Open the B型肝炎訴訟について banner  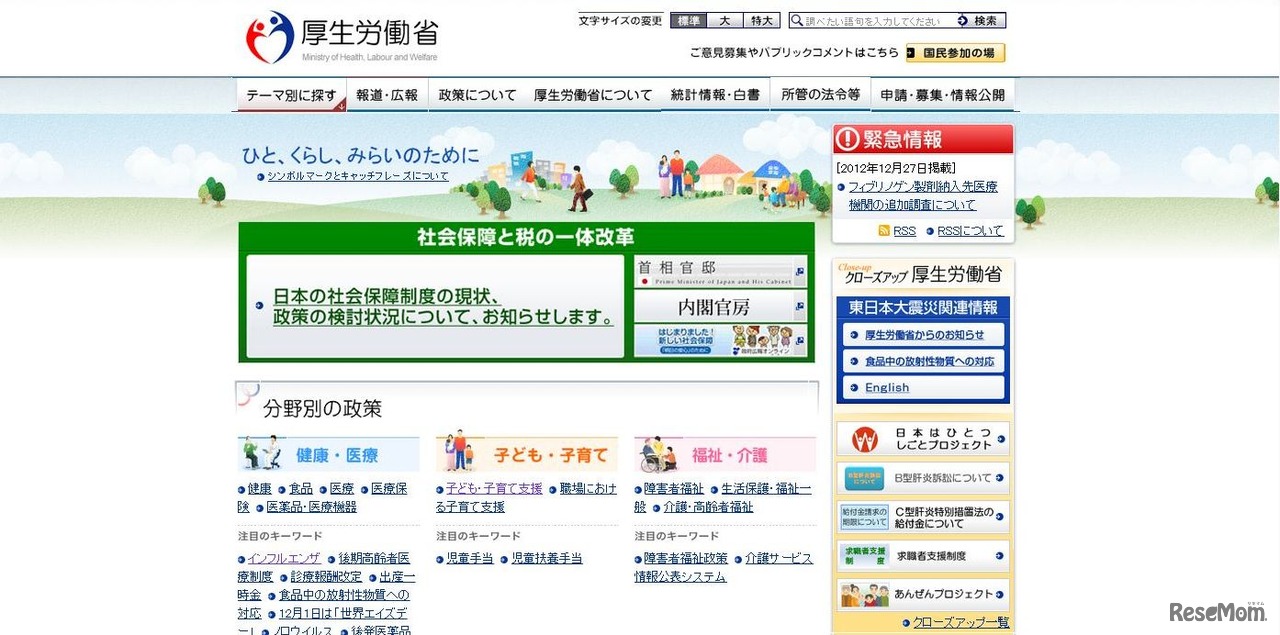click(923, 478)
